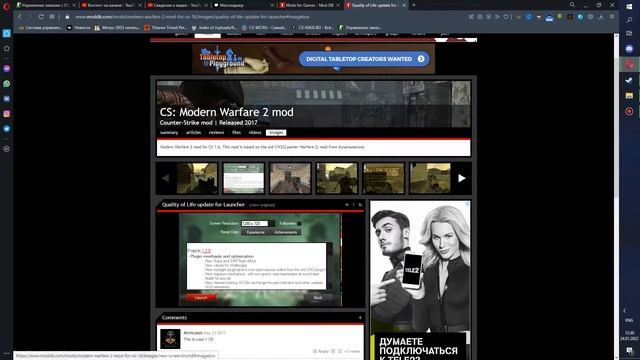Viewport: 640px width, 360px height.
Task: Open the Windows Start button
Action: (629, 7)
